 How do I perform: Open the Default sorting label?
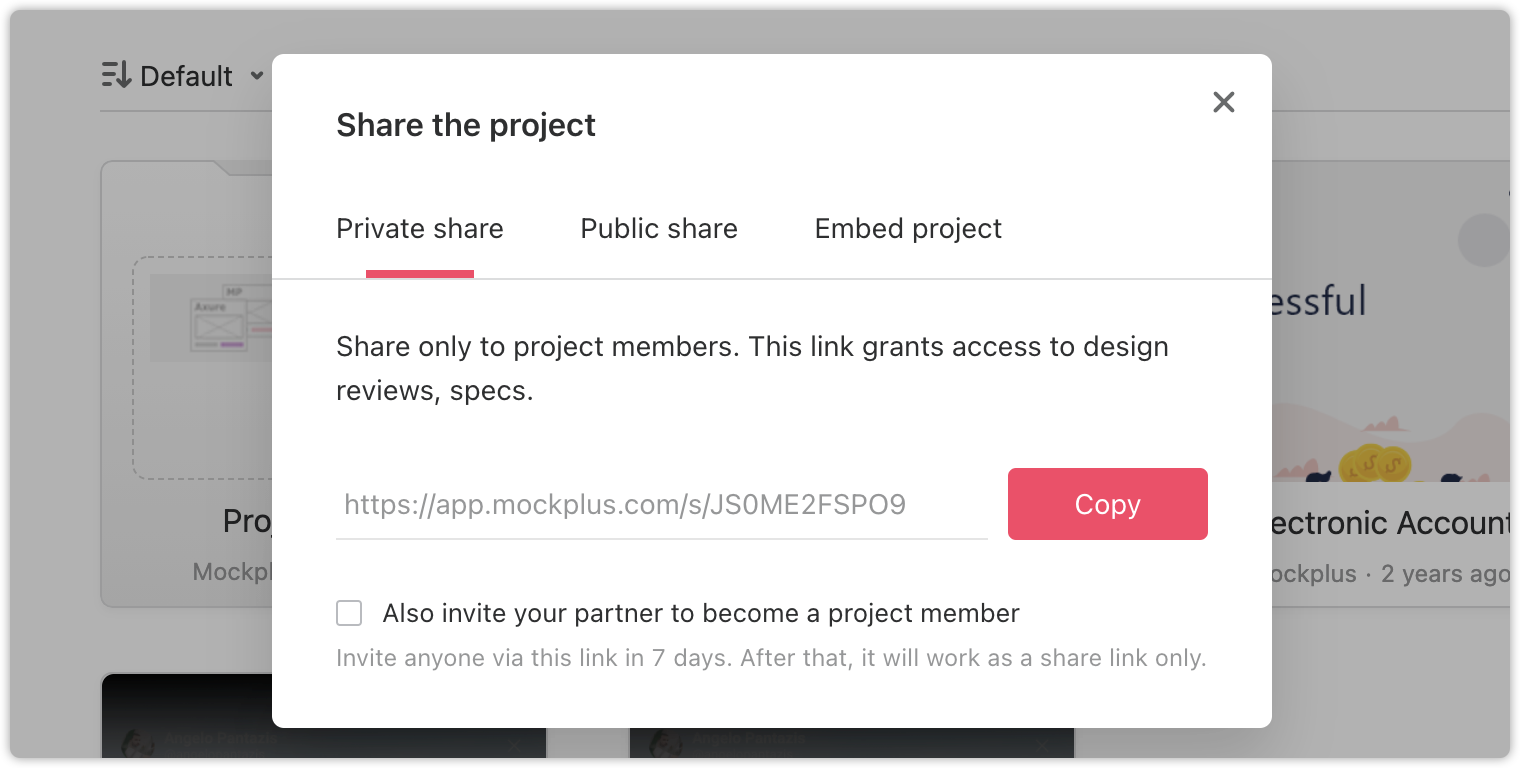click(186, 76)
